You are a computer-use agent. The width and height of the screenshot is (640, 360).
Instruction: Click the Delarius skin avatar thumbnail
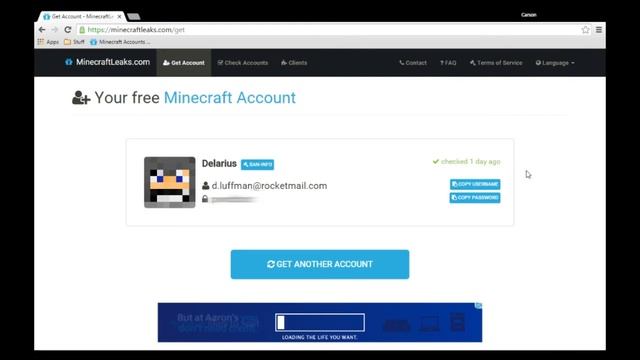[x=169, y=182]
